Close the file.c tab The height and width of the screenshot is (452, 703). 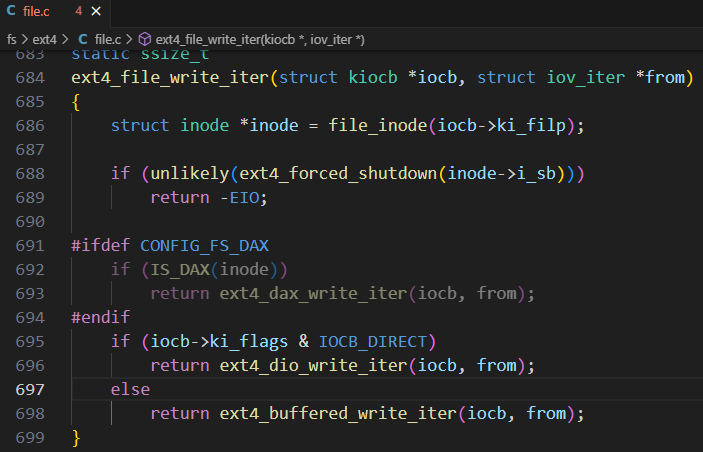click(96, 11)
